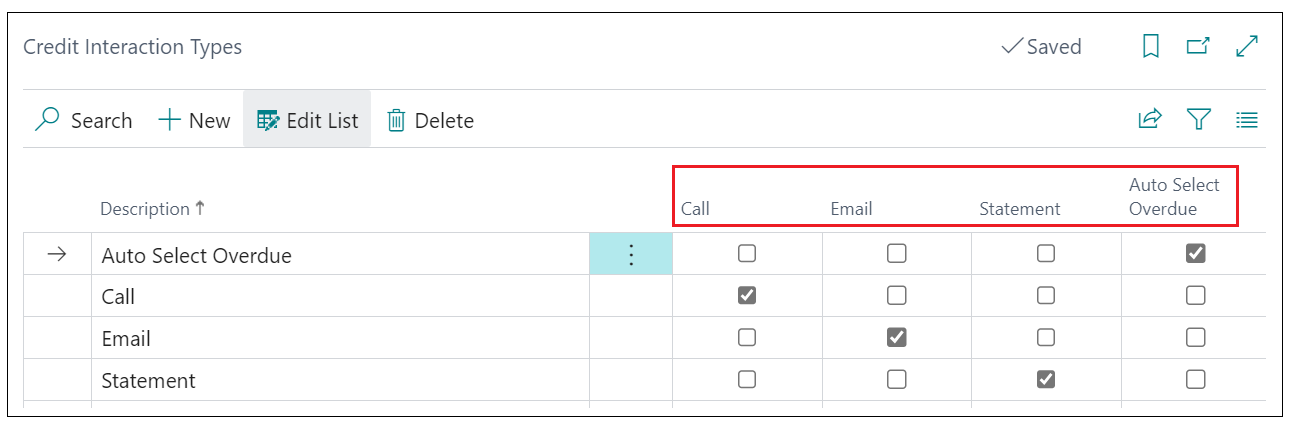Sort by the Description column header
The height and width of the screenshot is (424, 1290).
click(x=145, y=209)
